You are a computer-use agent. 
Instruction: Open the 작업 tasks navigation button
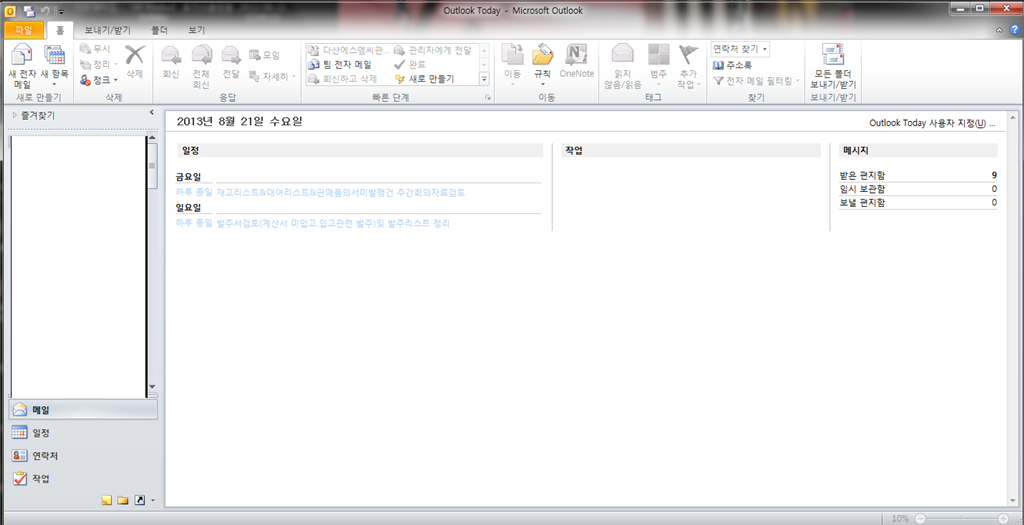[83, 479]
